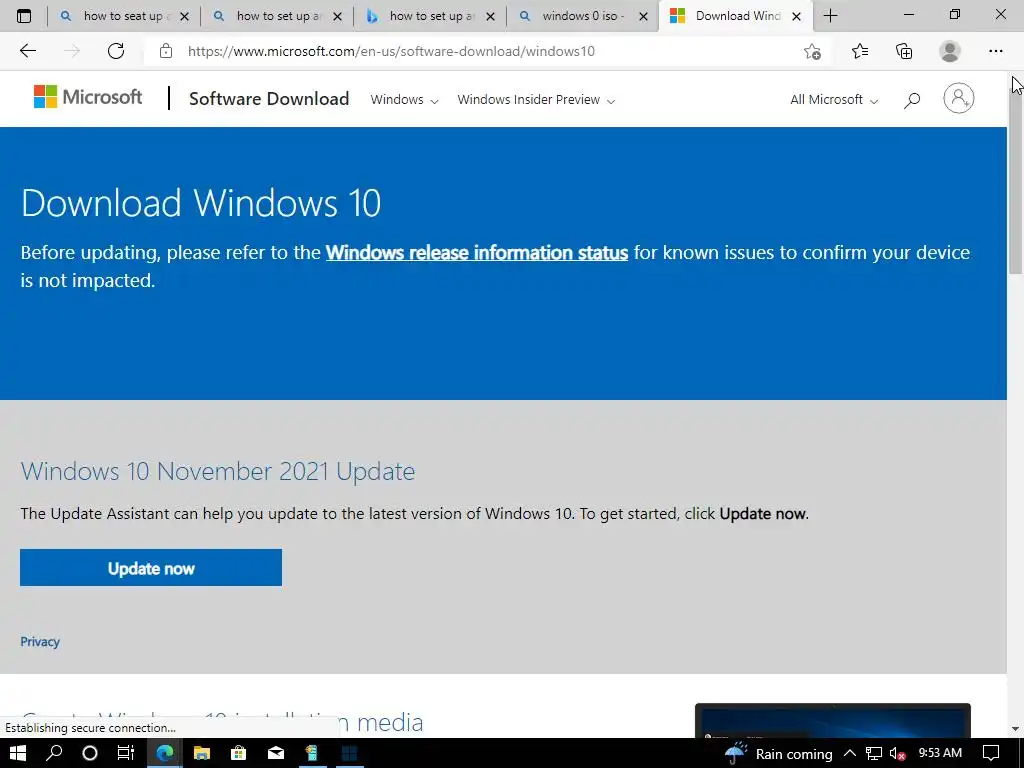1024x768 pixels.
Task: Open Task View
Action: coord(126,753)
